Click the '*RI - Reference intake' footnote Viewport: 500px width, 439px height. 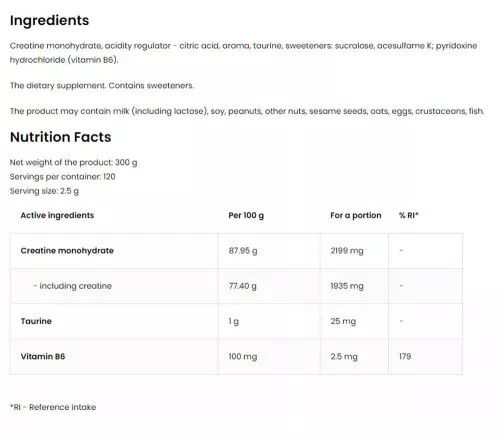coord(53,407)
